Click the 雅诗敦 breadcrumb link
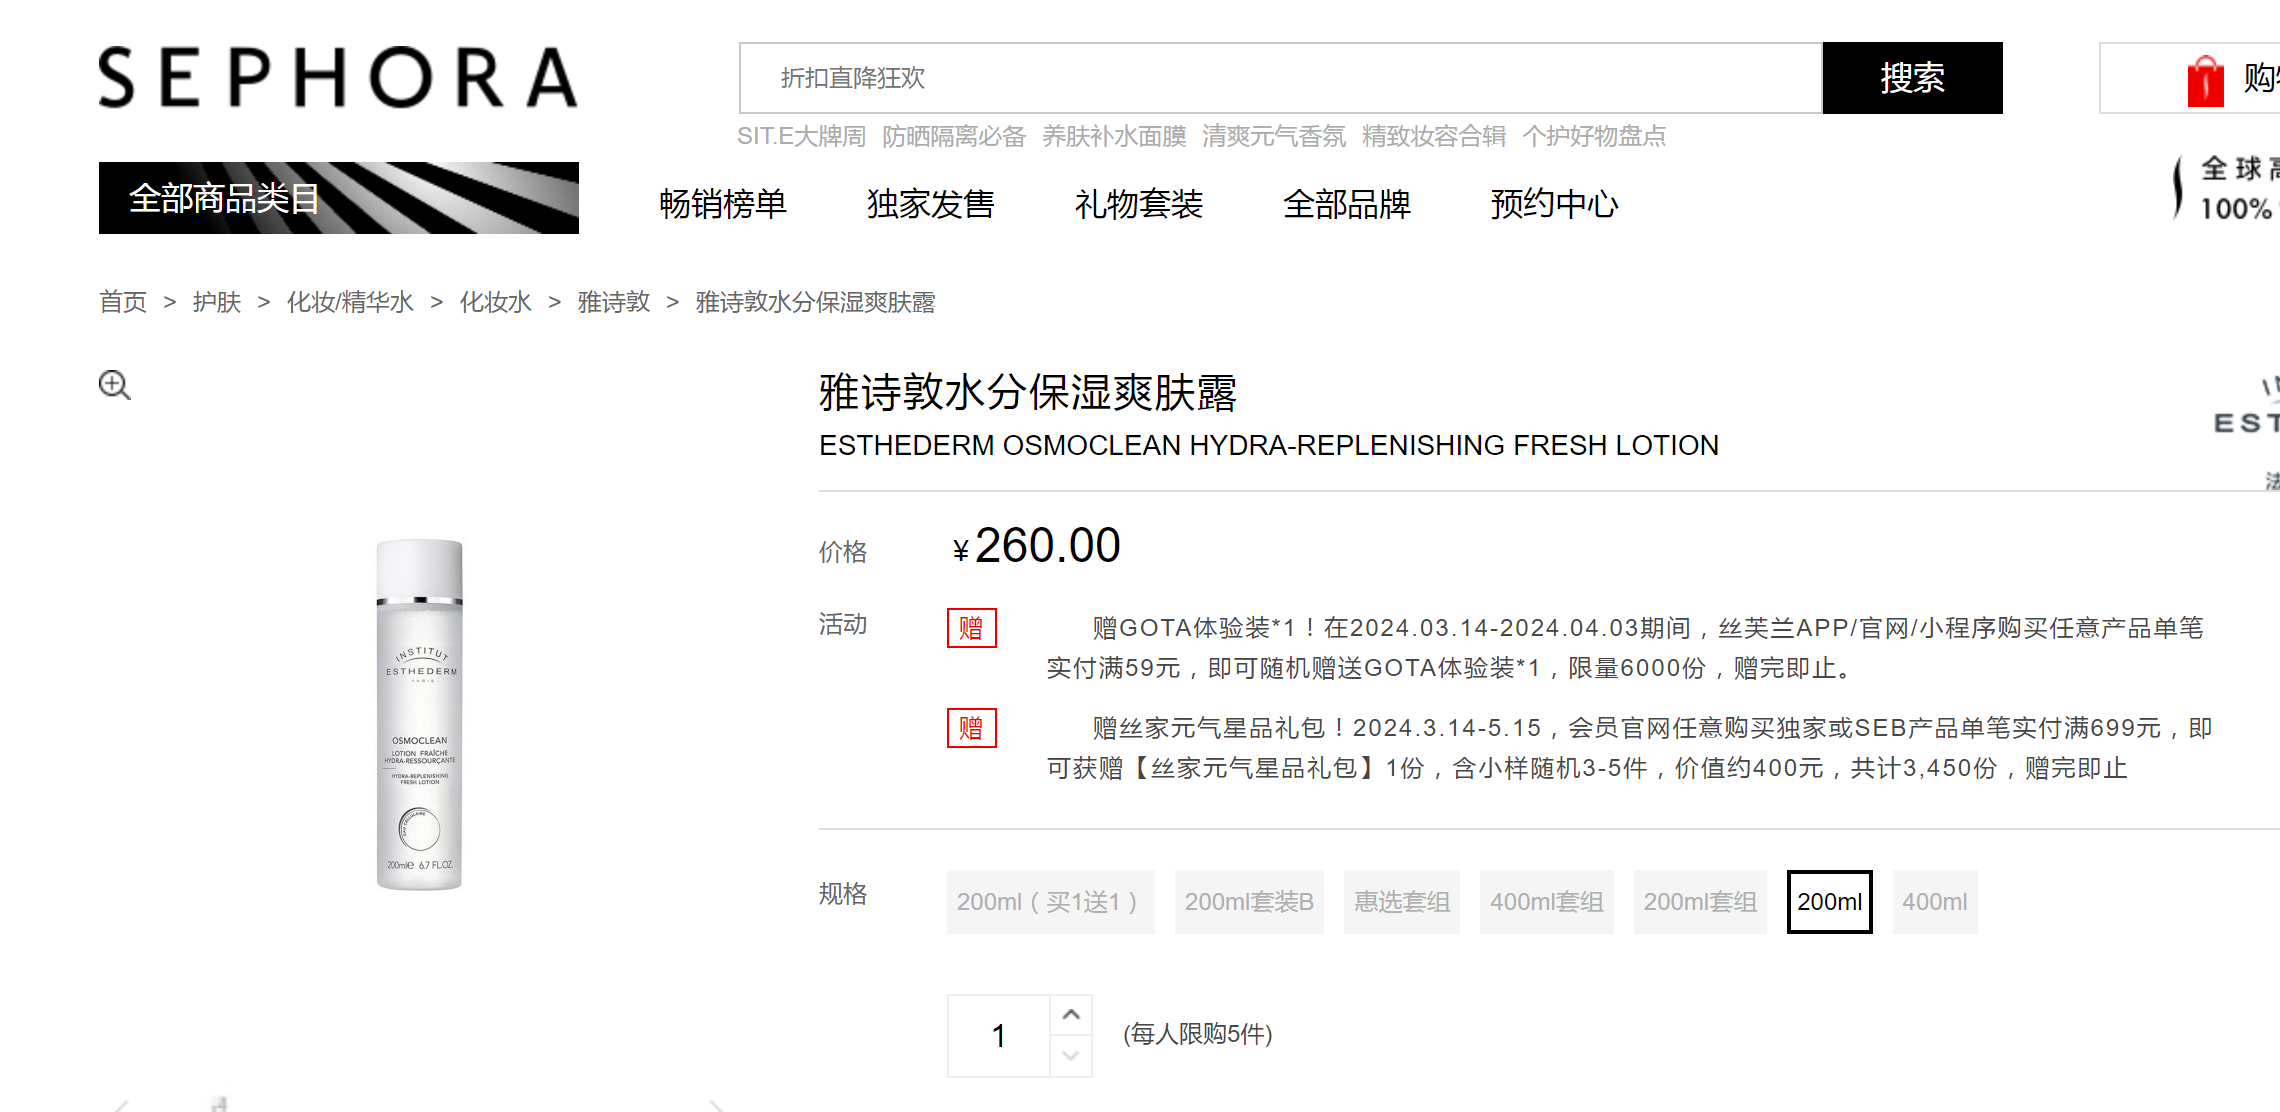Image resolution: width=2280 pixels, height=1112 pixels. pos(613,302)
